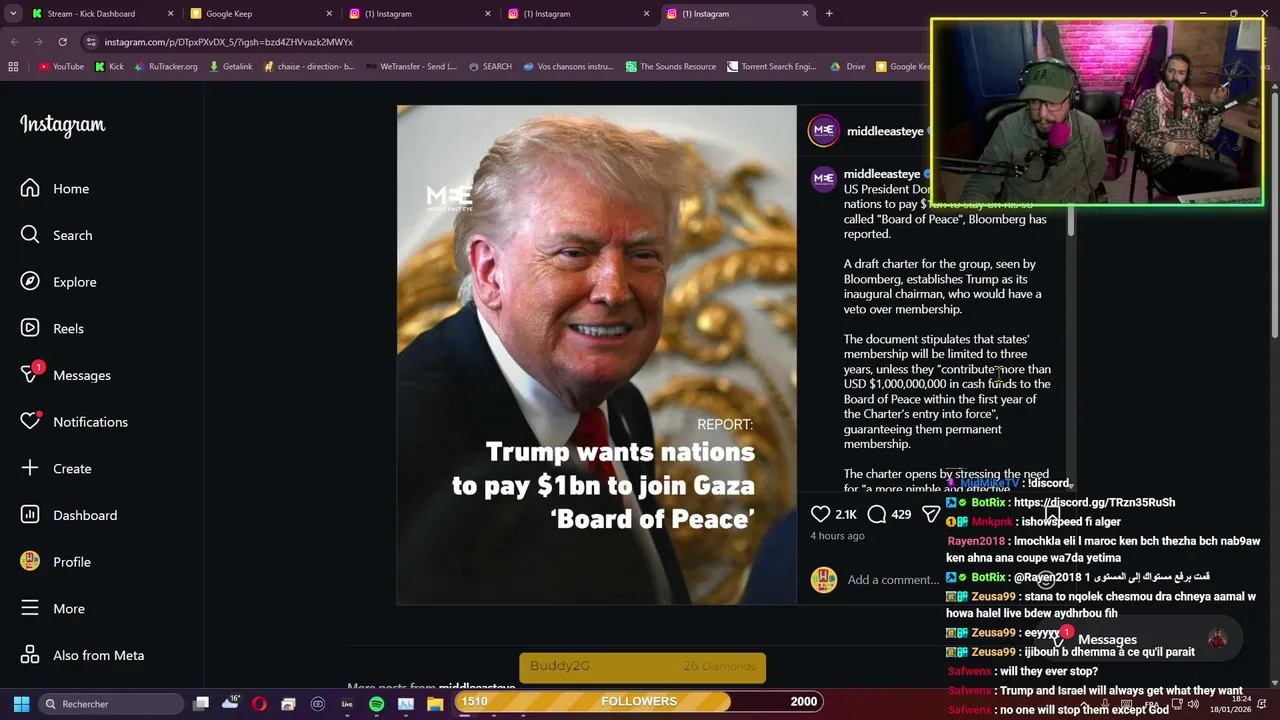
Task: Open a new browser tab
Action: click(x=829, y=14)
